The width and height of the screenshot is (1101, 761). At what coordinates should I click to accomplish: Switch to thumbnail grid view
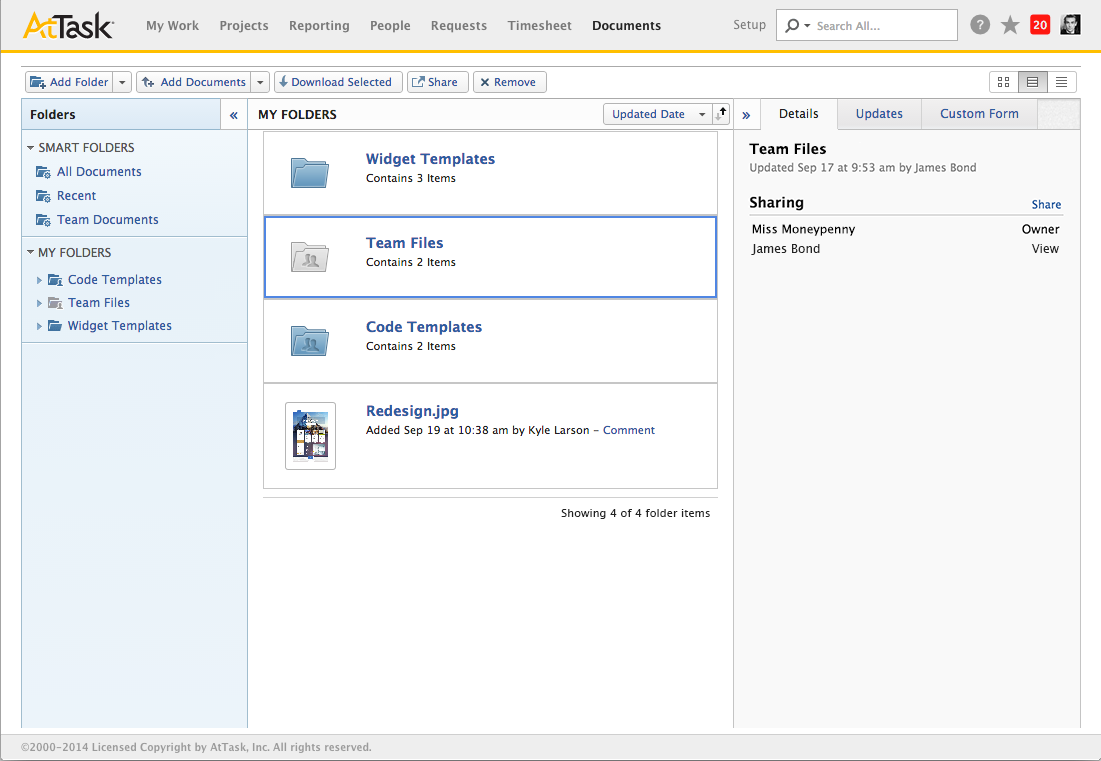click(1003, 82)
